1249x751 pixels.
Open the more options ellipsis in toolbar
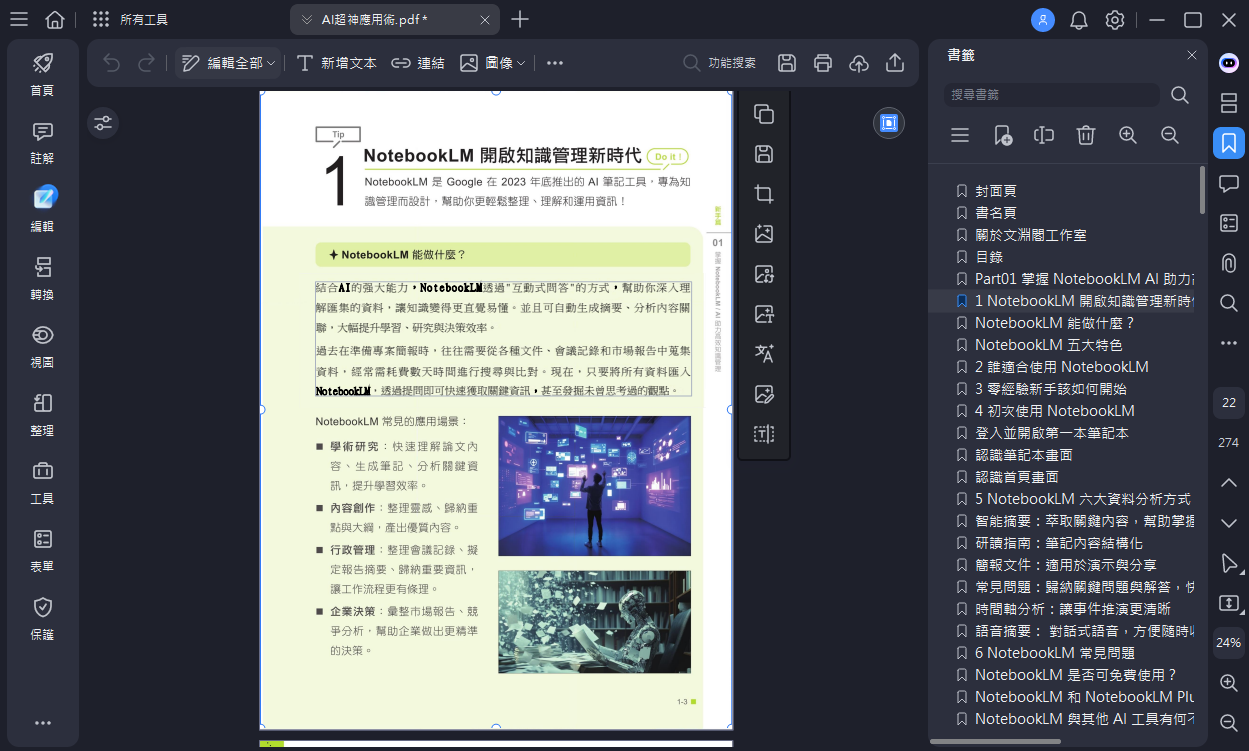coord(555,63)
